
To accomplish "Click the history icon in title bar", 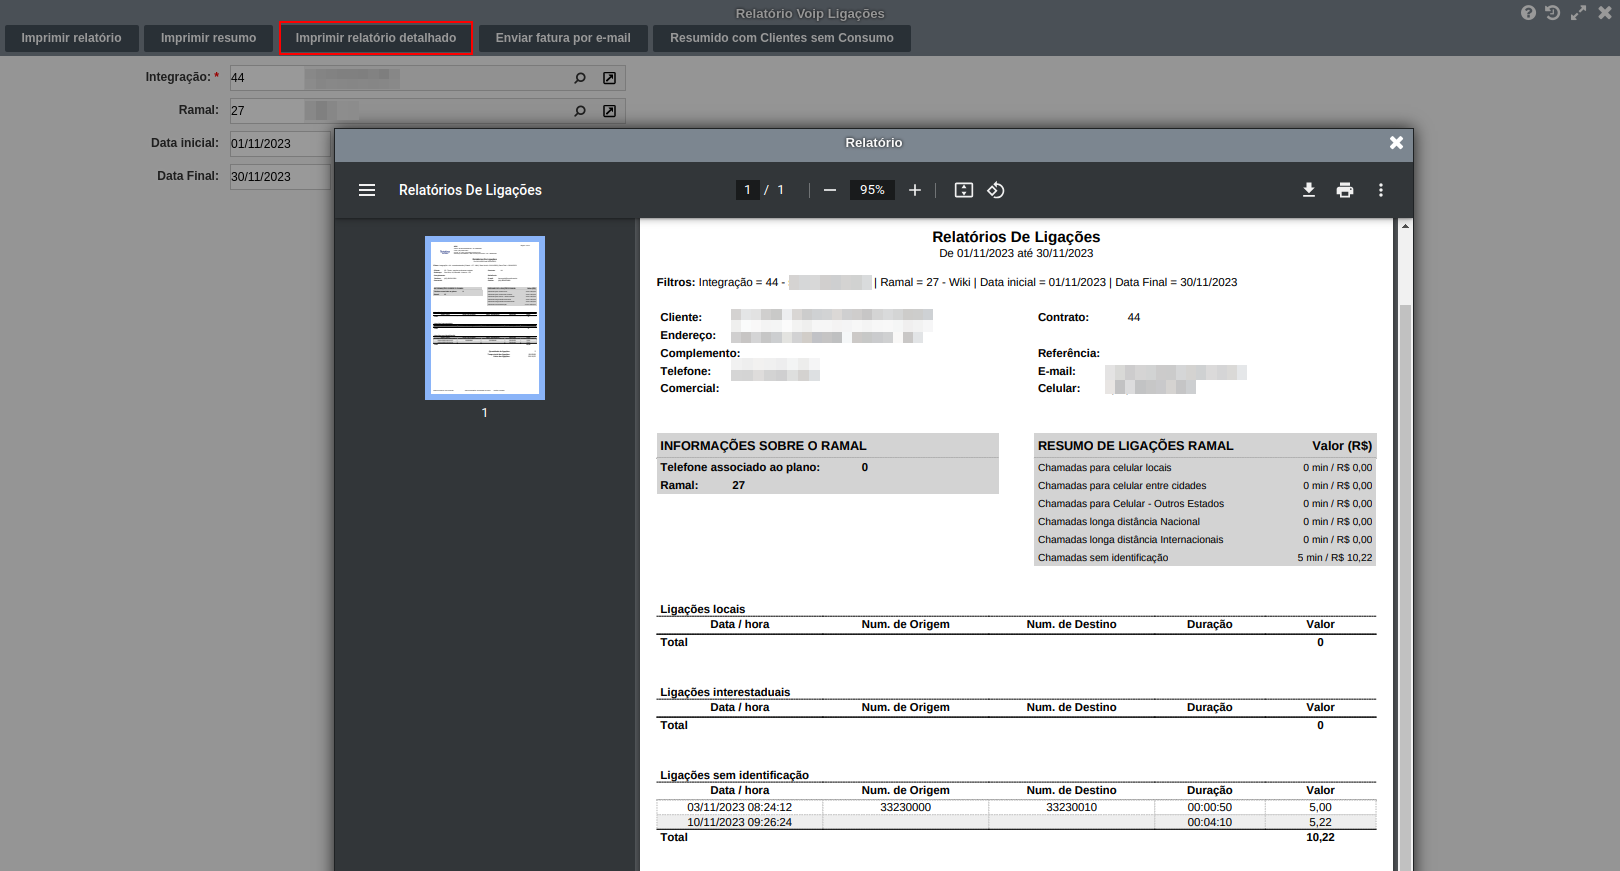I will coord(1552,13).
